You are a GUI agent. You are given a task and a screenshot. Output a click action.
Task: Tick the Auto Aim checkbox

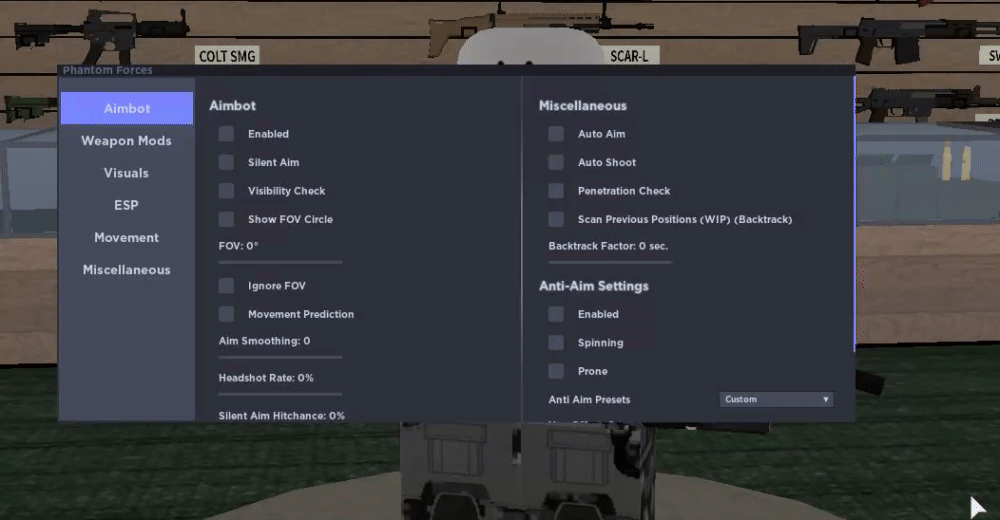pos(555,133)
